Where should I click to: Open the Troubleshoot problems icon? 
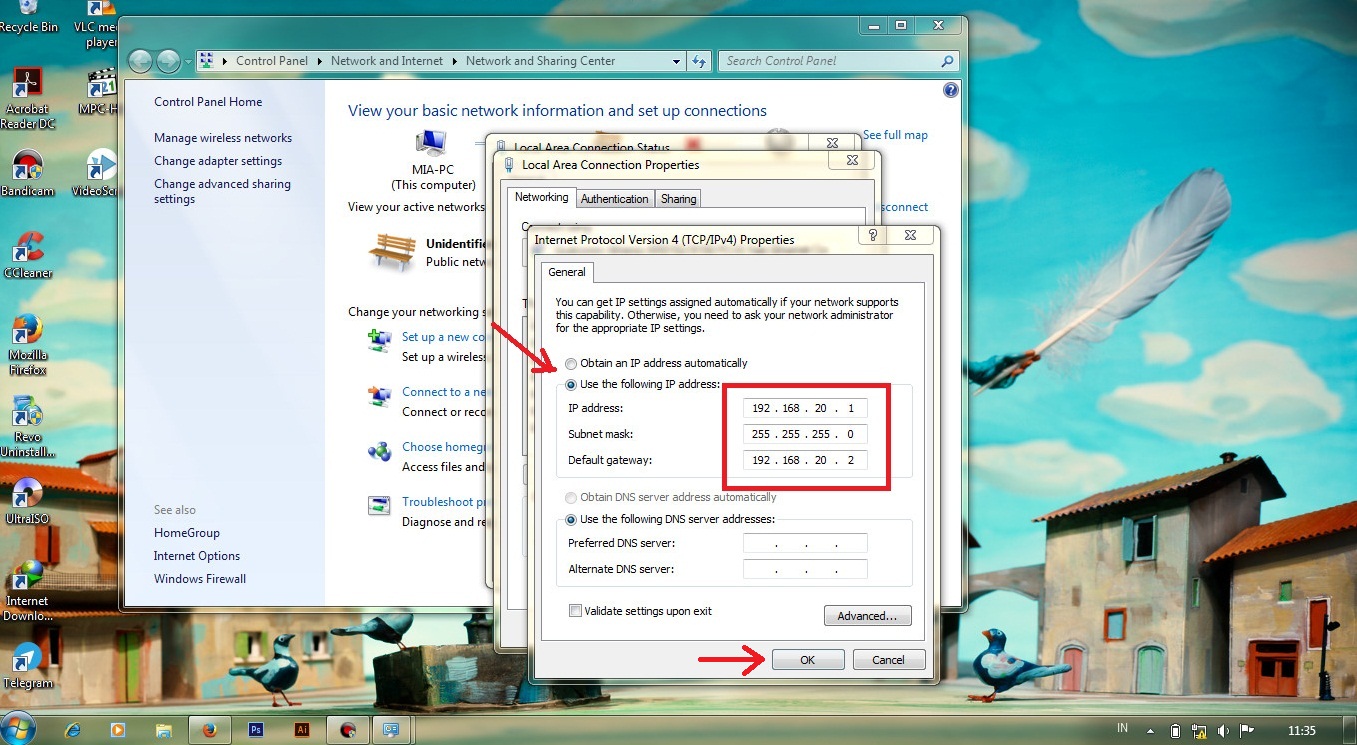(x=379, y=505)
